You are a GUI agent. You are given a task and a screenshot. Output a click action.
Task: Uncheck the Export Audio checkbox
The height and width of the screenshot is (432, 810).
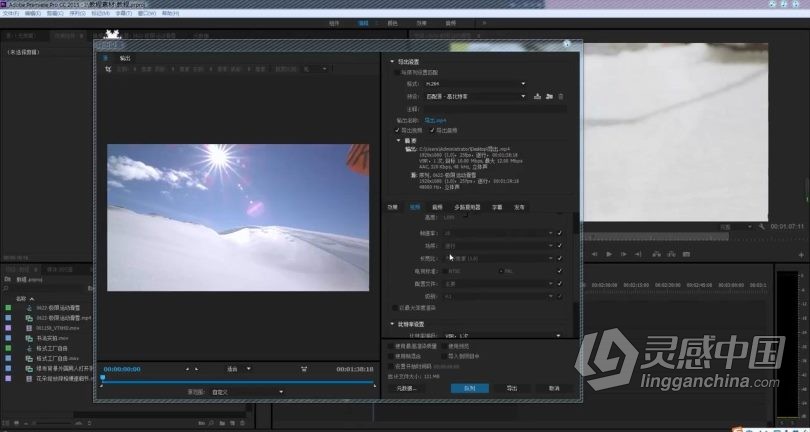(x=432, y=130)
